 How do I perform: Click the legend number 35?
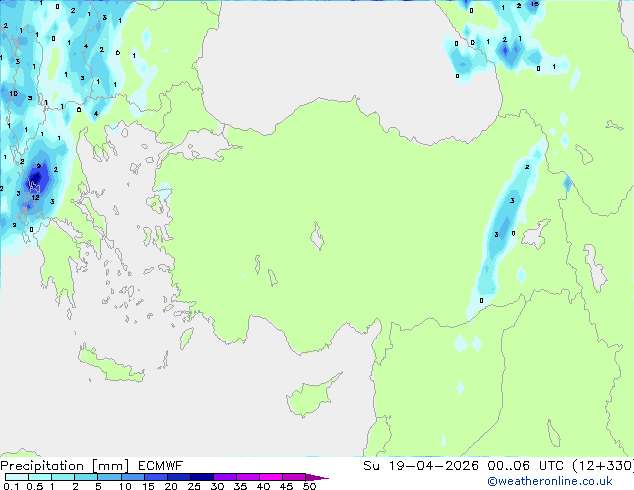click(240, 486)
